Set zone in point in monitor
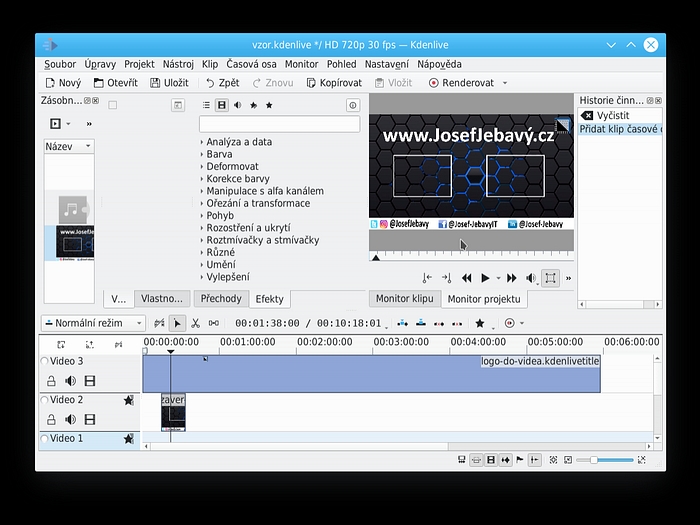This screenshot has height=525, width=700. (x=427, y=278)
